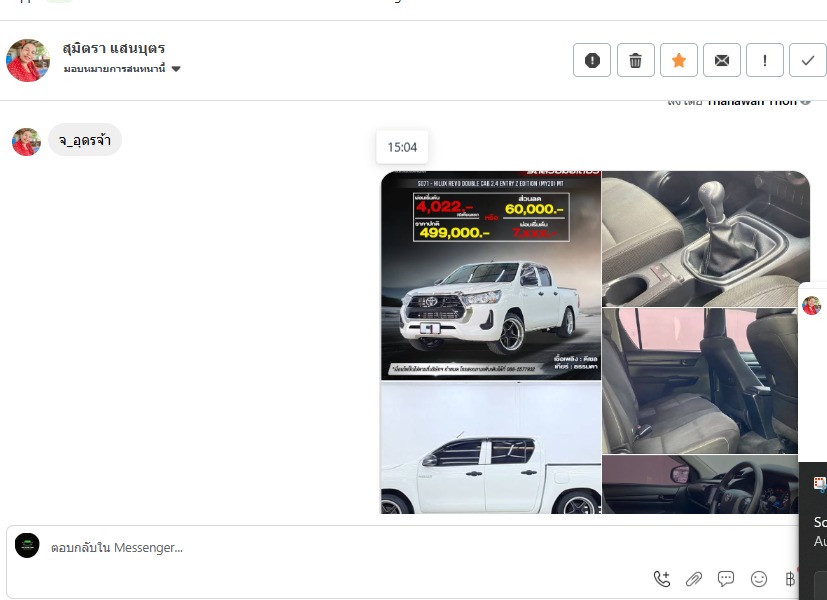Click the page avatar beside reply box
This screenshot has height=600, width=827.
click(27, 545)
